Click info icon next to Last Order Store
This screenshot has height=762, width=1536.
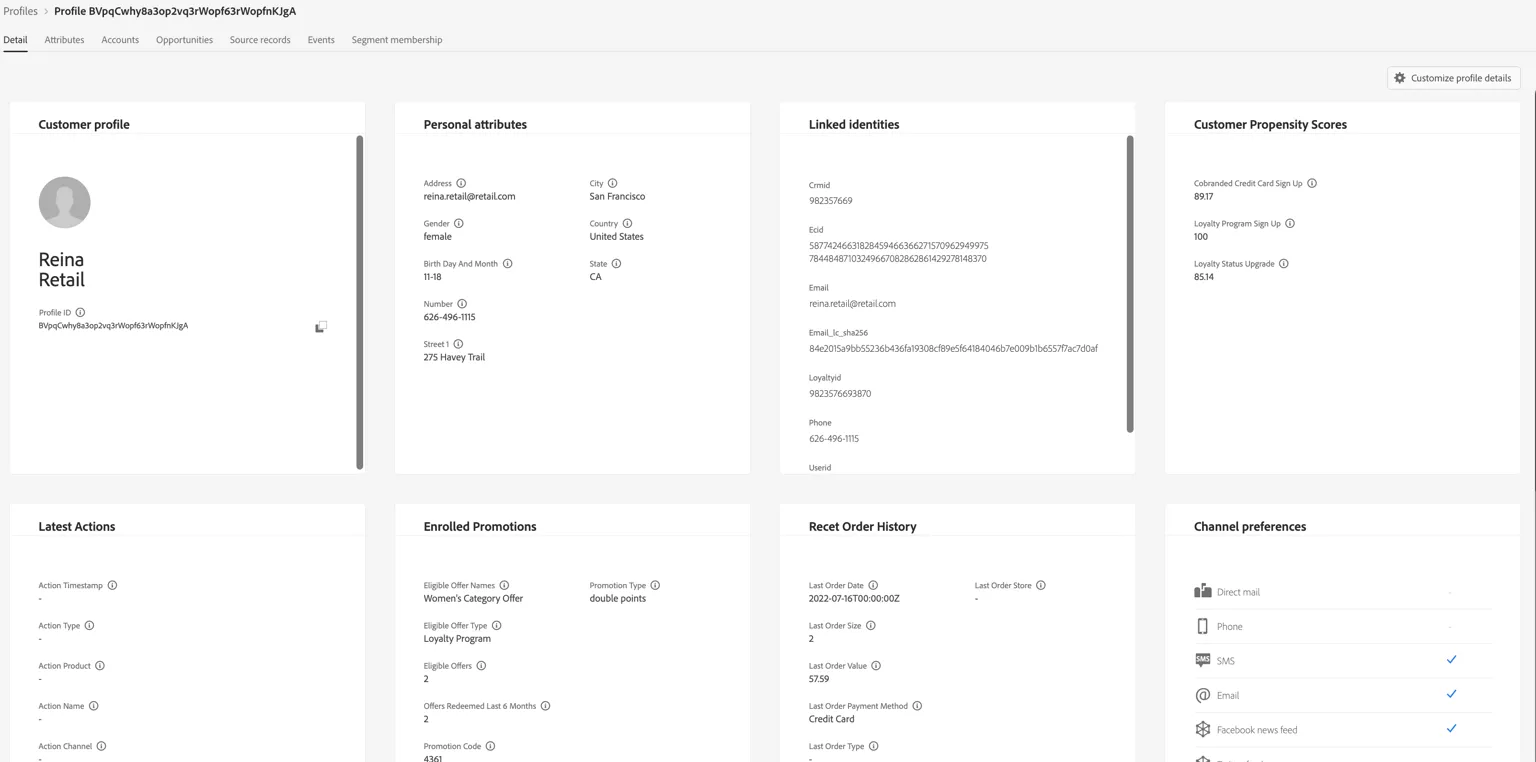pos(1041,585)
